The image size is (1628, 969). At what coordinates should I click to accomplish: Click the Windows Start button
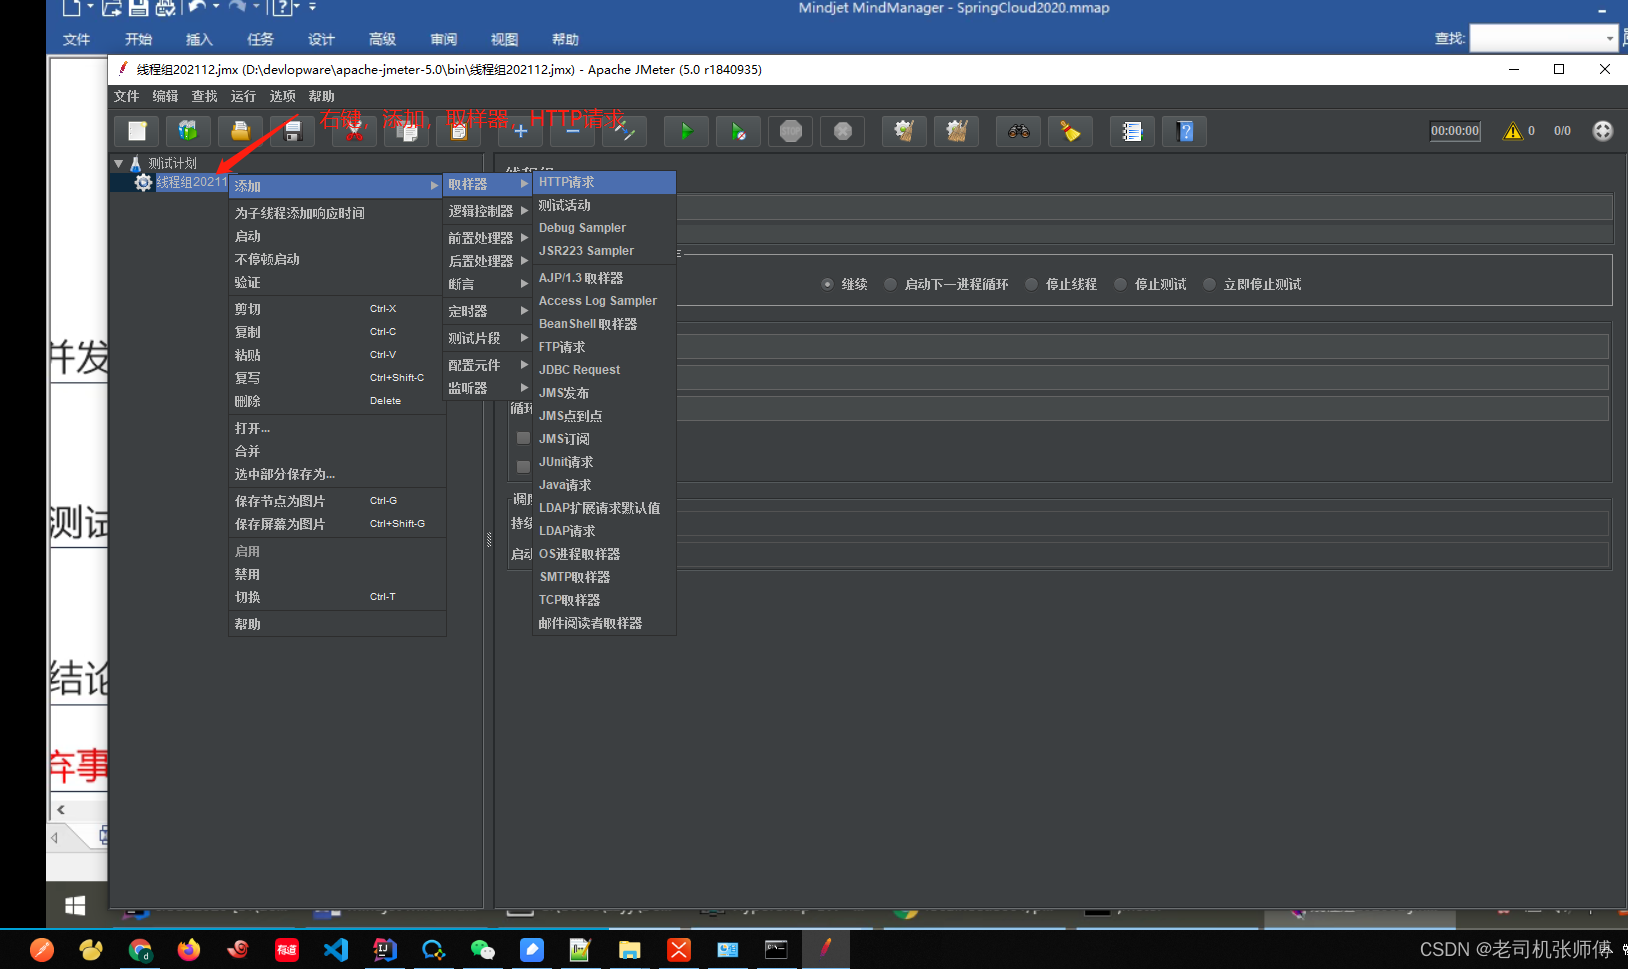click(75, 906)
